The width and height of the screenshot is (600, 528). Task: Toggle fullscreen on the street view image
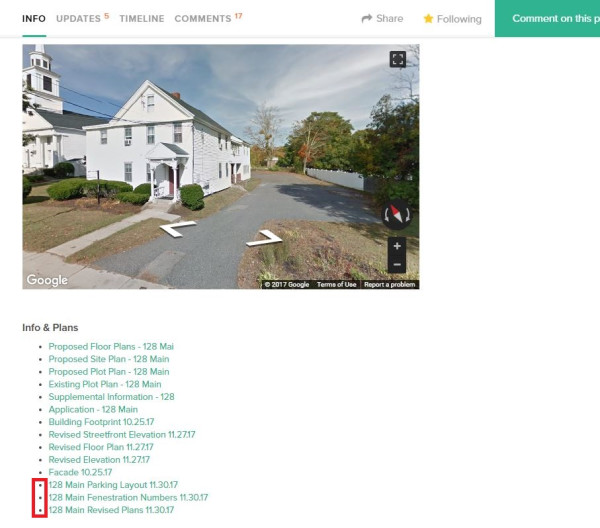click(x=398, y=59)
